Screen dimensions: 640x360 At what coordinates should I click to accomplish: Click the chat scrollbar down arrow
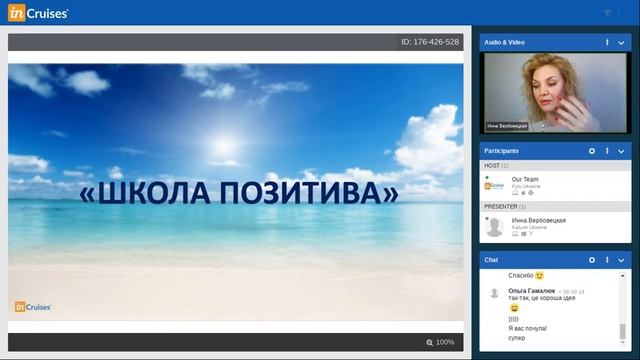tap(622, 342)
